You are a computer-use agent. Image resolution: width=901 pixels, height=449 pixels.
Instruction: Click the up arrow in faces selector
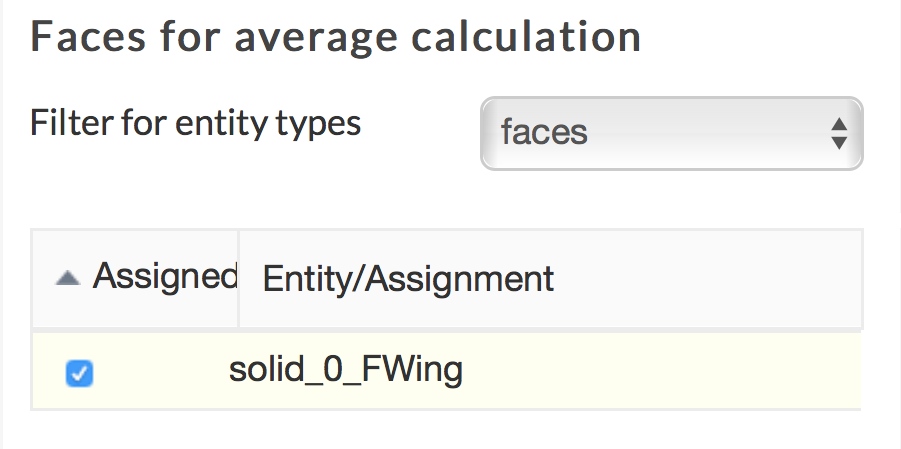[839, 124]
